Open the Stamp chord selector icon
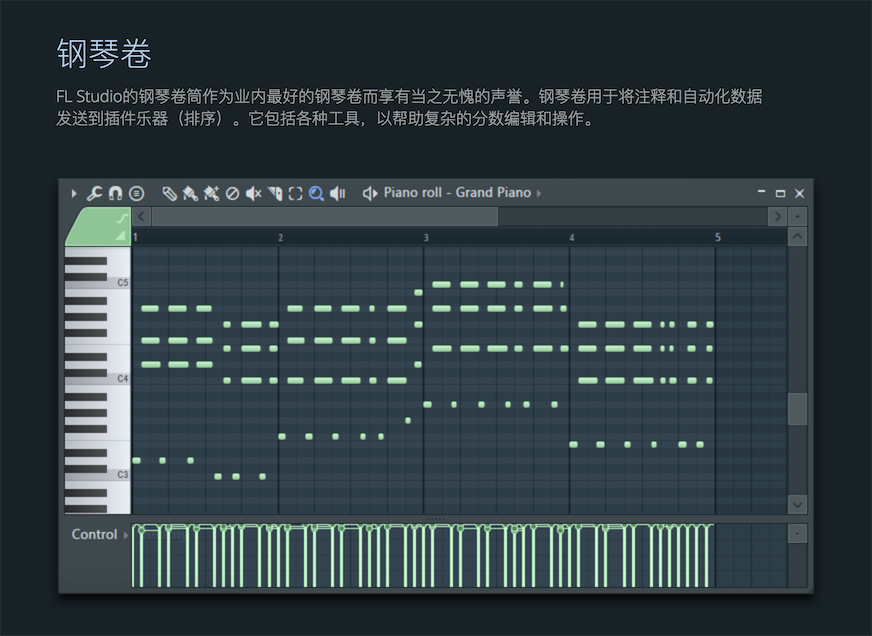872x636 pixels. [x=136, y=193]
